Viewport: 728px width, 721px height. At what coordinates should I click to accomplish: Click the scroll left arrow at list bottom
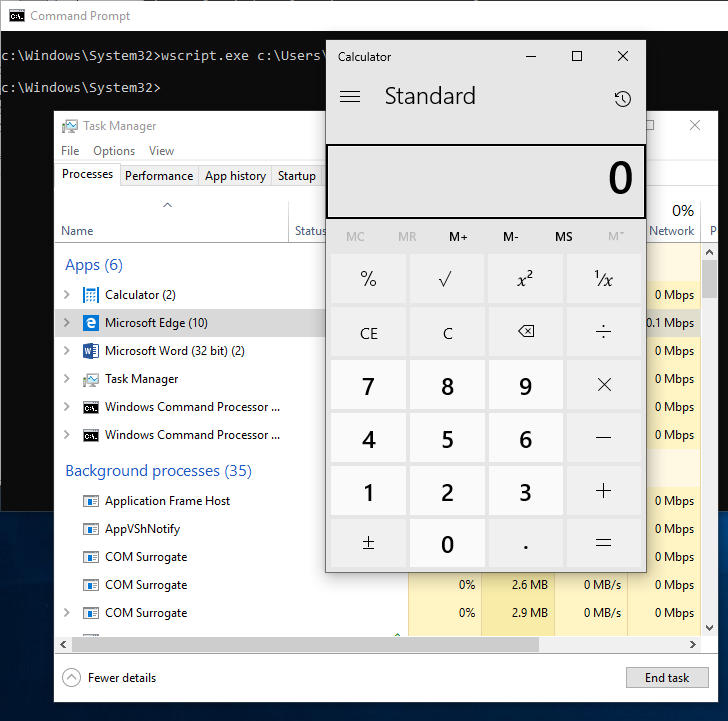click(64, 644)
